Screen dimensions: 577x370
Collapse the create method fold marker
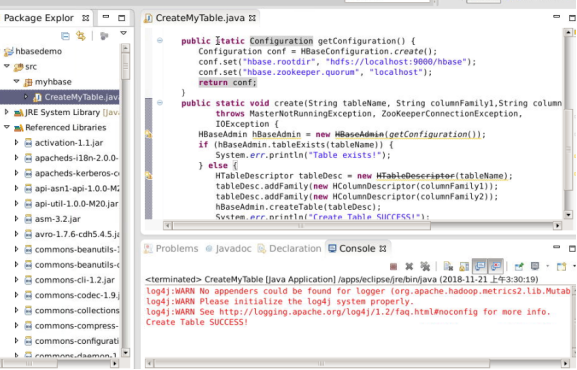tap(160, 103)
